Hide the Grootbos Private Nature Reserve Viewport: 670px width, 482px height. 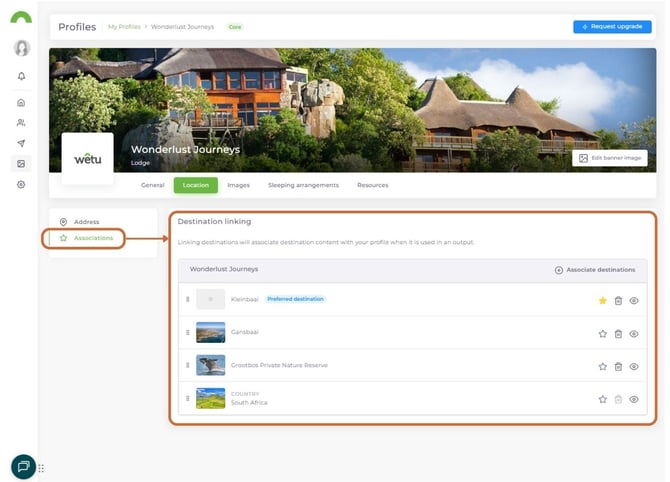click(x=634, y=366)
